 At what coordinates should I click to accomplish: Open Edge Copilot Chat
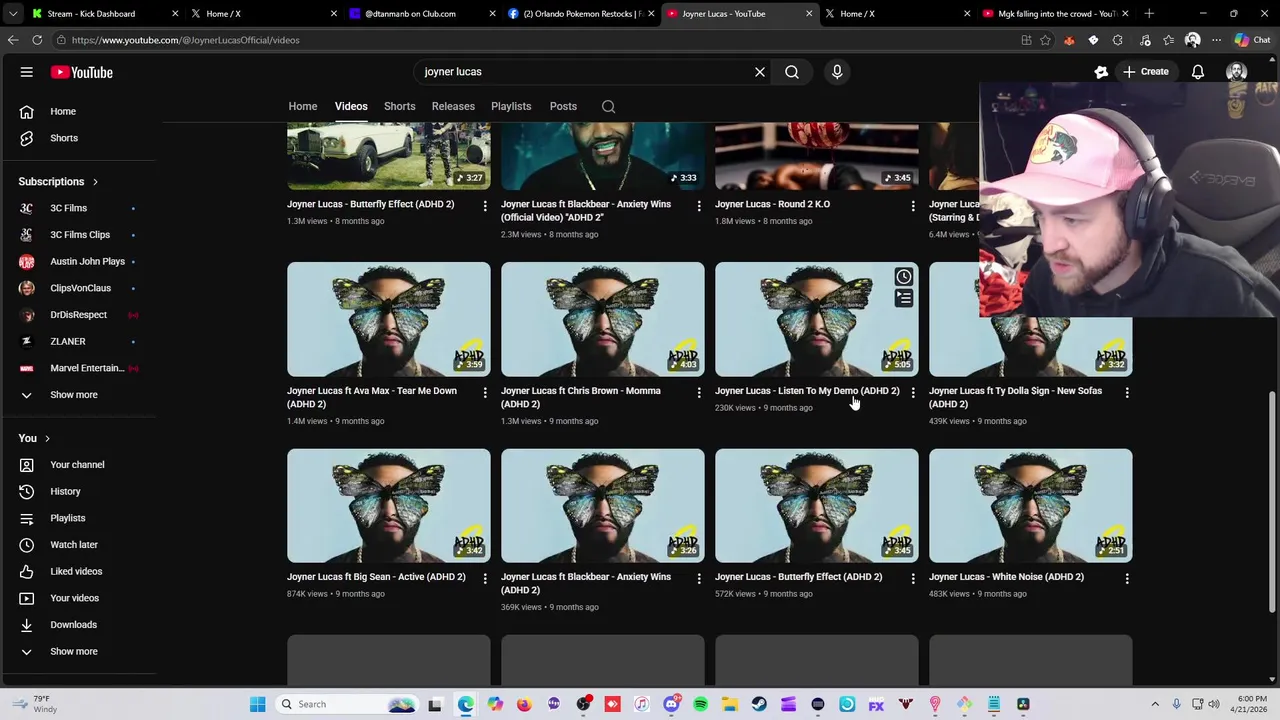coord(1252,40)
